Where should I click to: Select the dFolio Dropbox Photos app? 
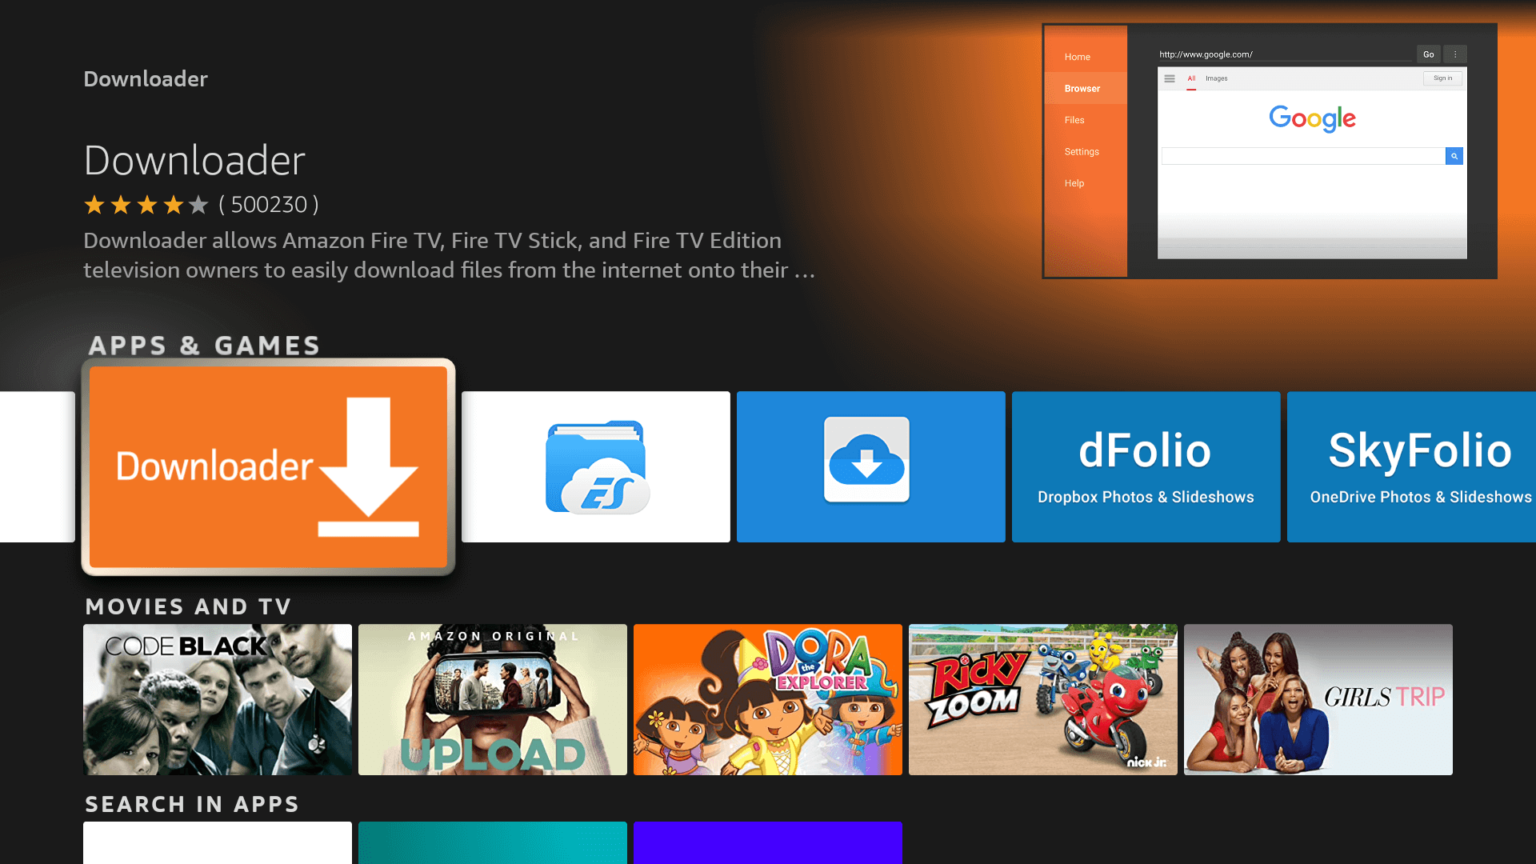pos(1146,467)
